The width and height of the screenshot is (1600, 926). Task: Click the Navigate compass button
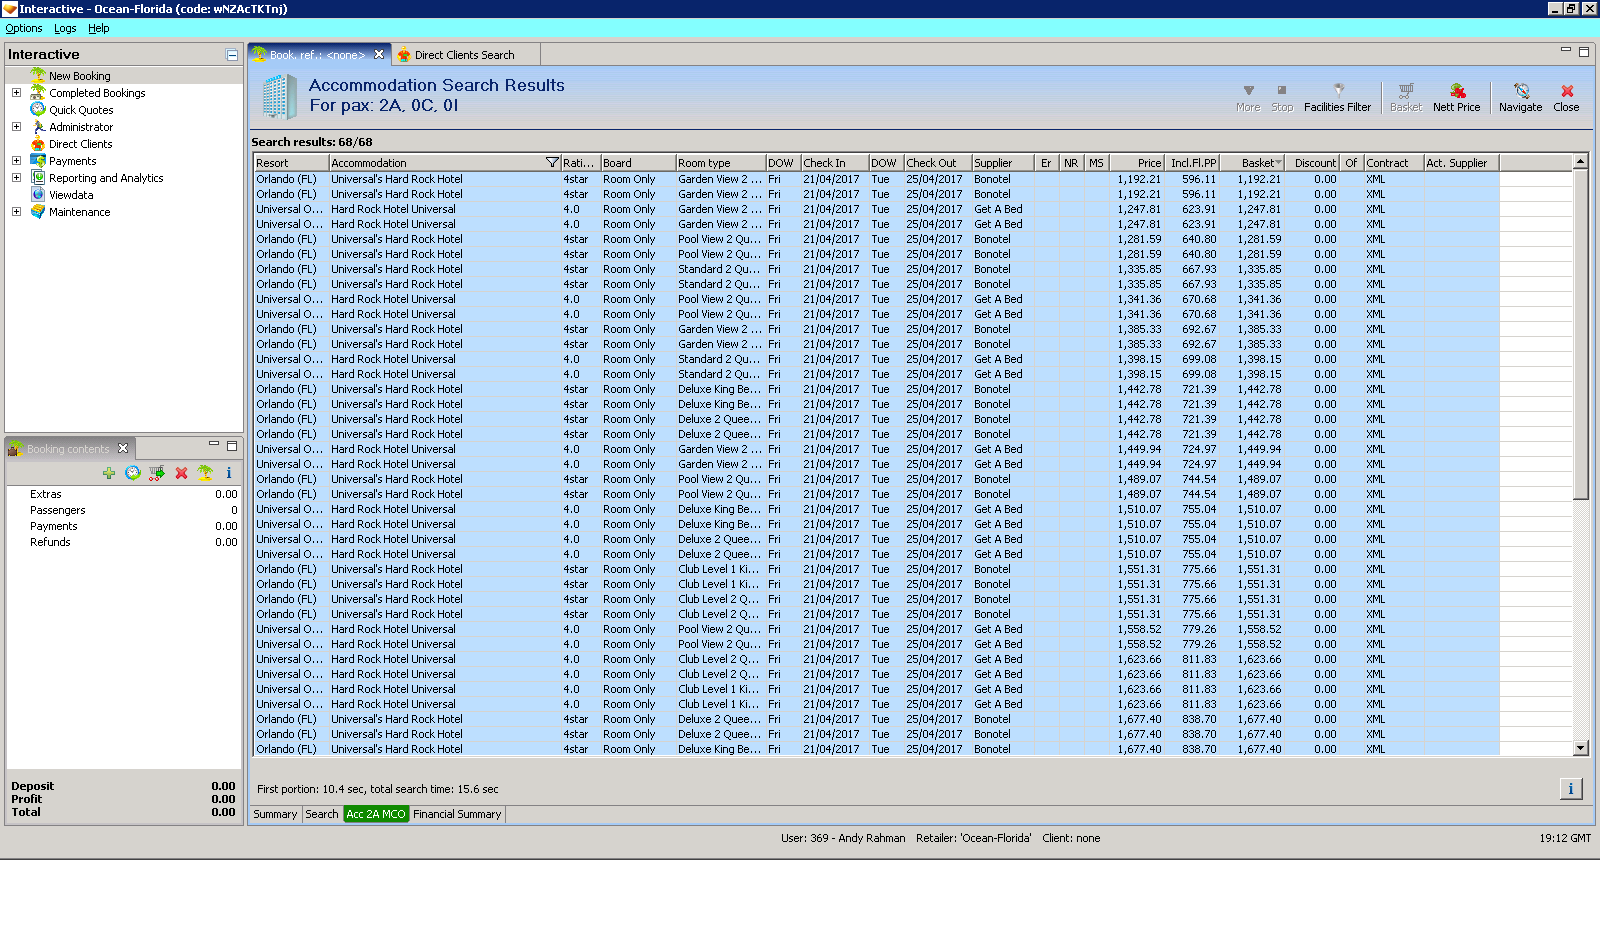1521,97
